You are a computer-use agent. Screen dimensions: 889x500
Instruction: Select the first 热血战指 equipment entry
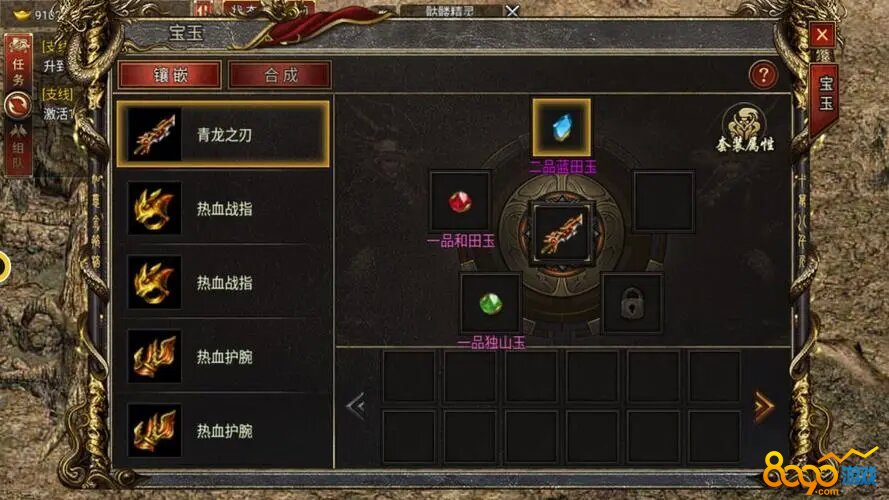(x=223, y=208)
